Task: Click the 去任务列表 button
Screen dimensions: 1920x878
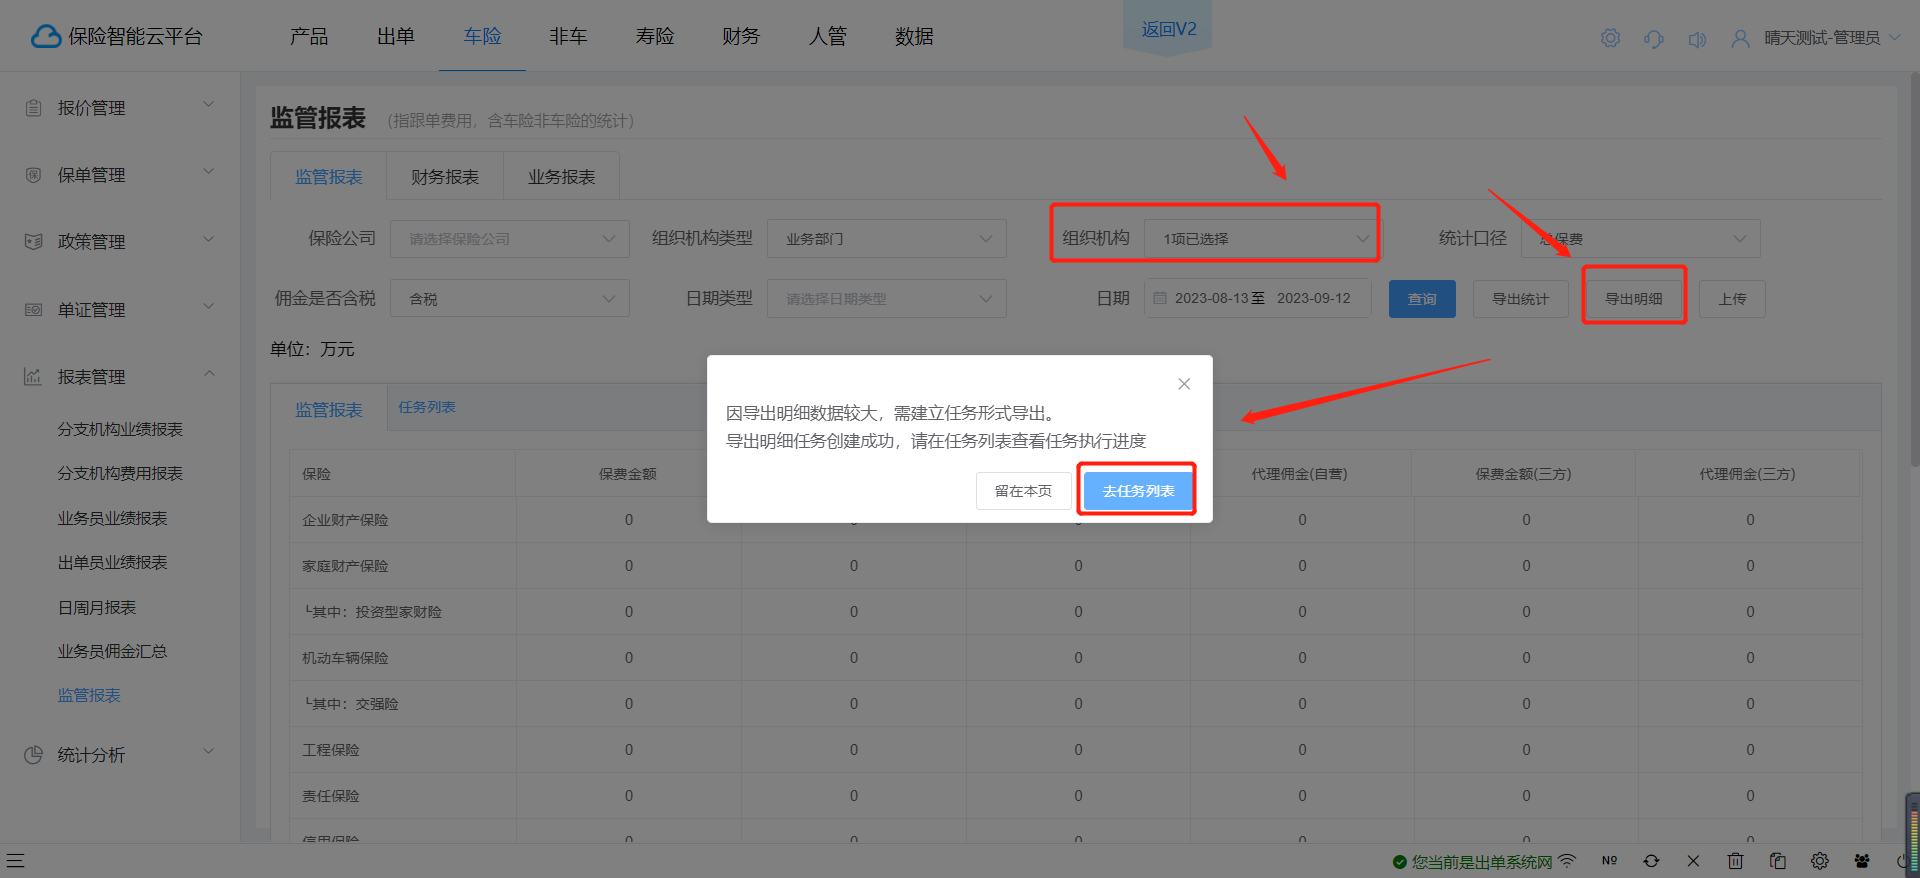Action: pyautogui.click(x=1138, y=491)
